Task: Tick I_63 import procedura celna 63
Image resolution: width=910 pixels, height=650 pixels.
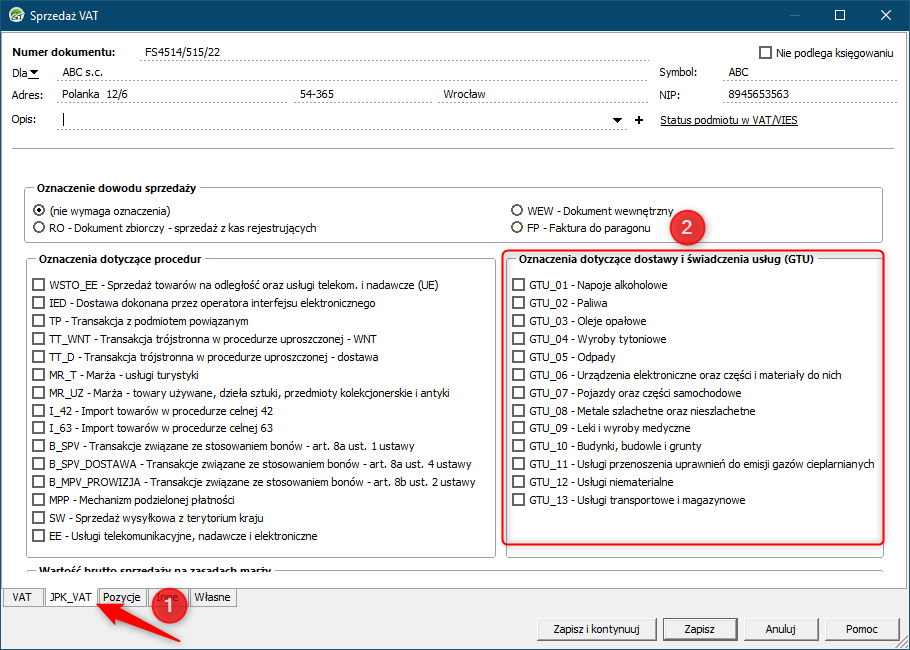Action: [38, 428]
